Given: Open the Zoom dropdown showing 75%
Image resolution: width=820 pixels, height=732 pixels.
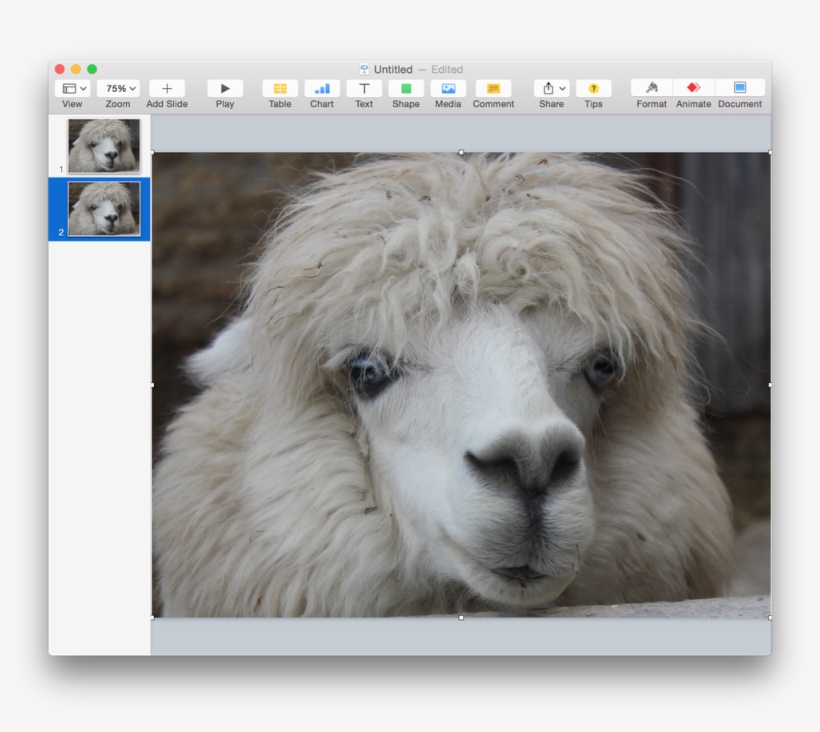Looking at the screenshot, I should pos(117,89).
